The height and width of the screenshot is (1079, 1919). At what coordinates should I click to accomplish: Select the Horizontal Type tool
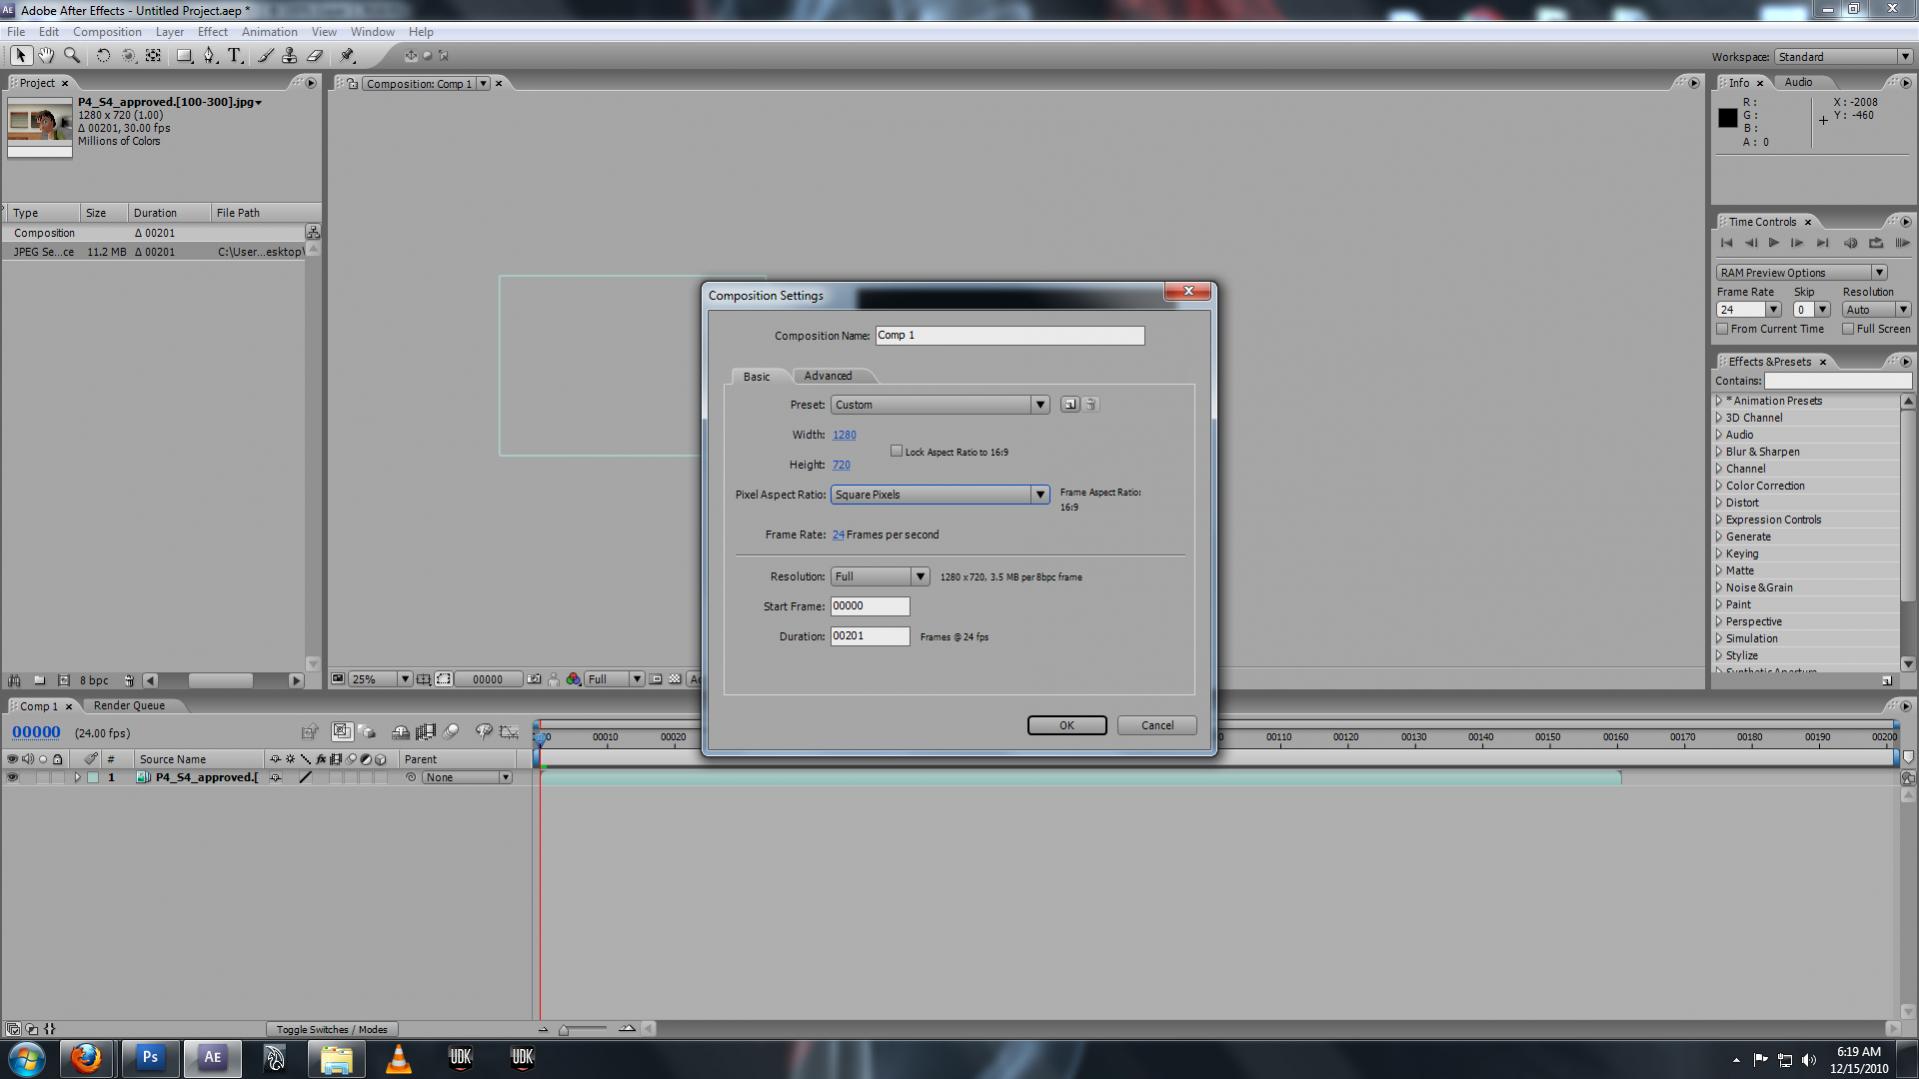(234, 56)
